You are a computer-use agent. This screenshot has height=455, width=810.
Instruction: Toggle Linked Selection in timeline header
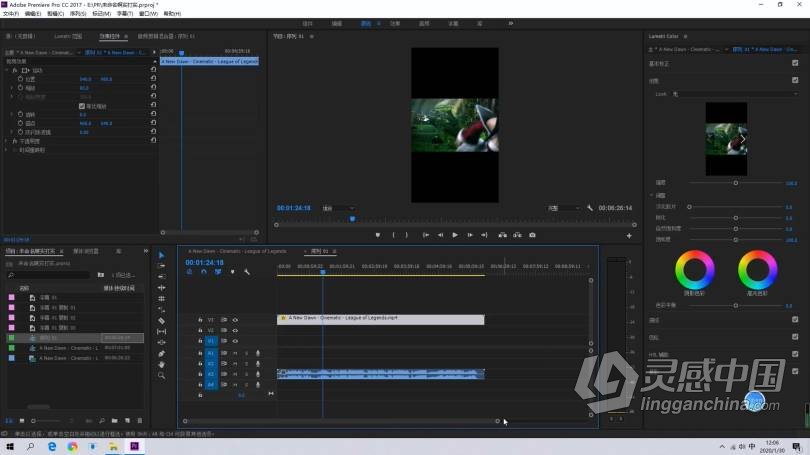tap(218, 272)
